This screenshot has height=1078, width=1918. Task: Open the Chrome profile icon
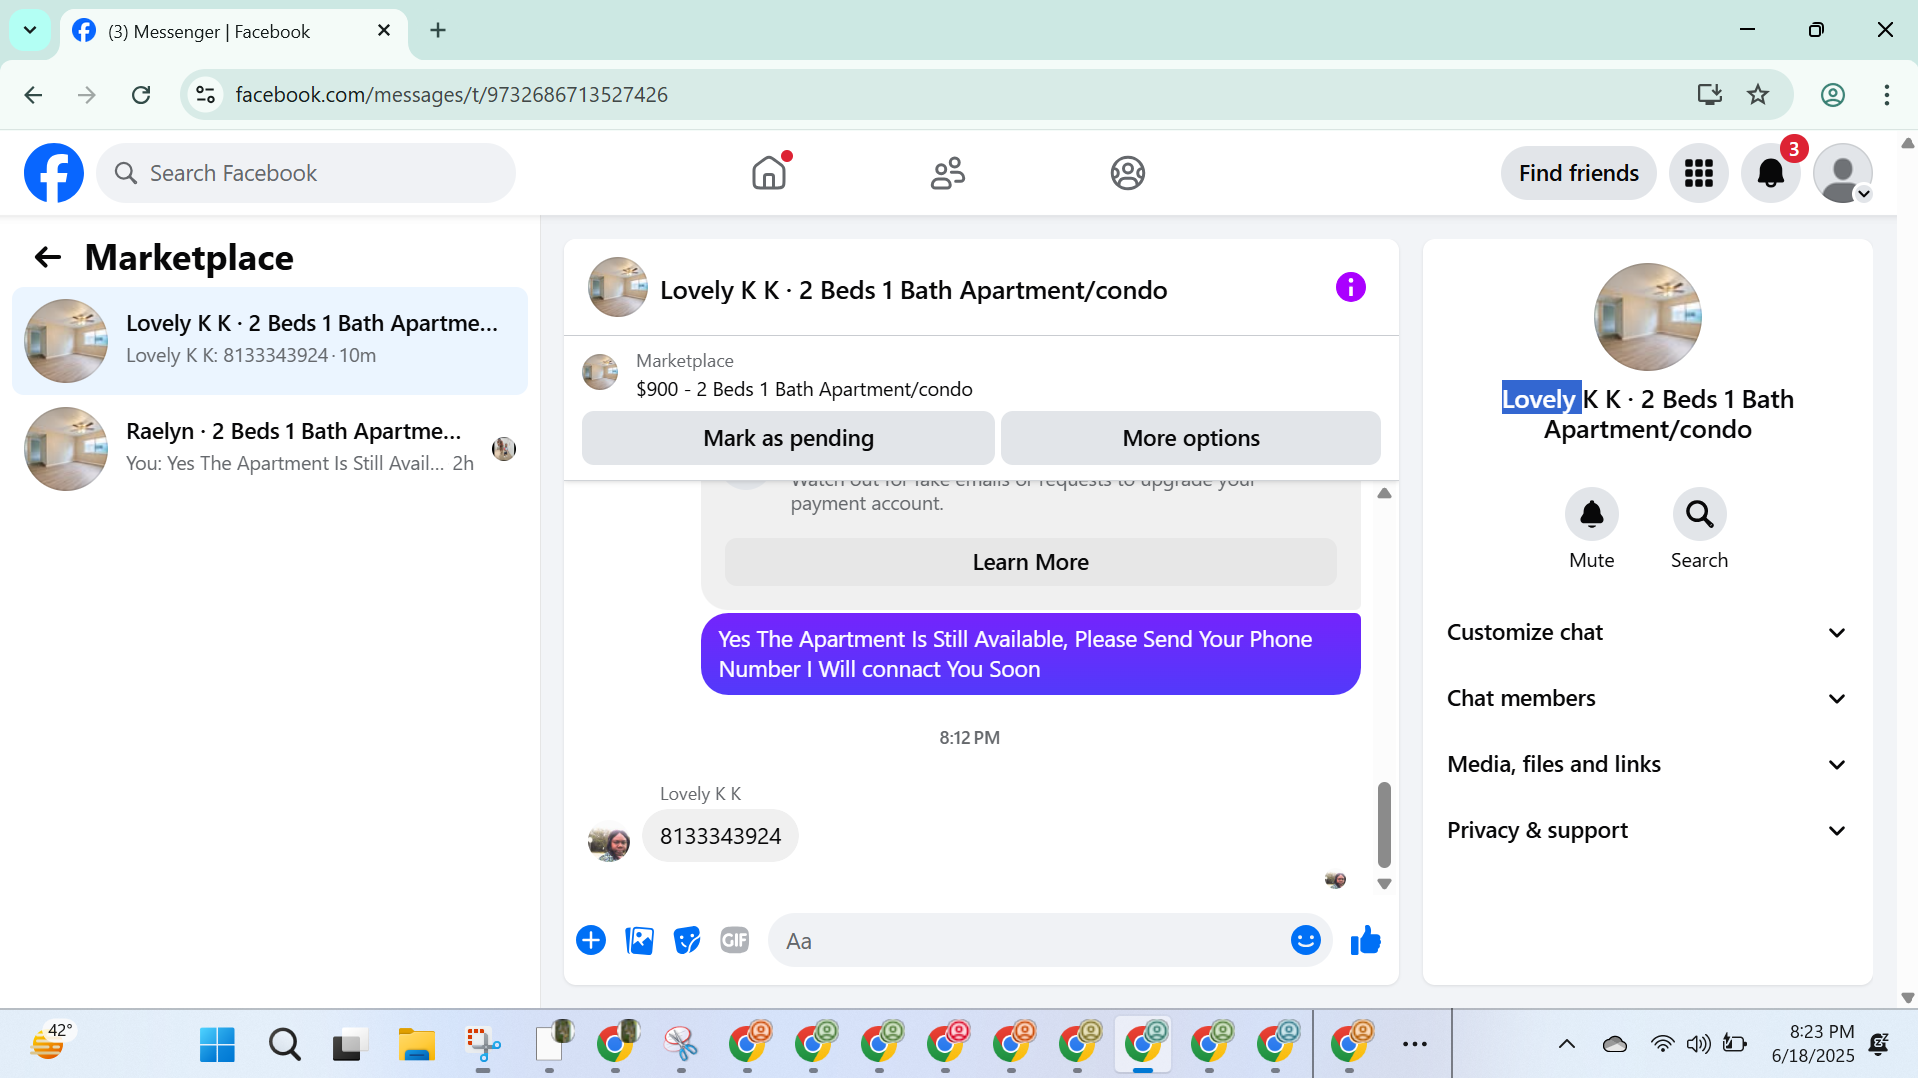click(x=1832, y=95)
